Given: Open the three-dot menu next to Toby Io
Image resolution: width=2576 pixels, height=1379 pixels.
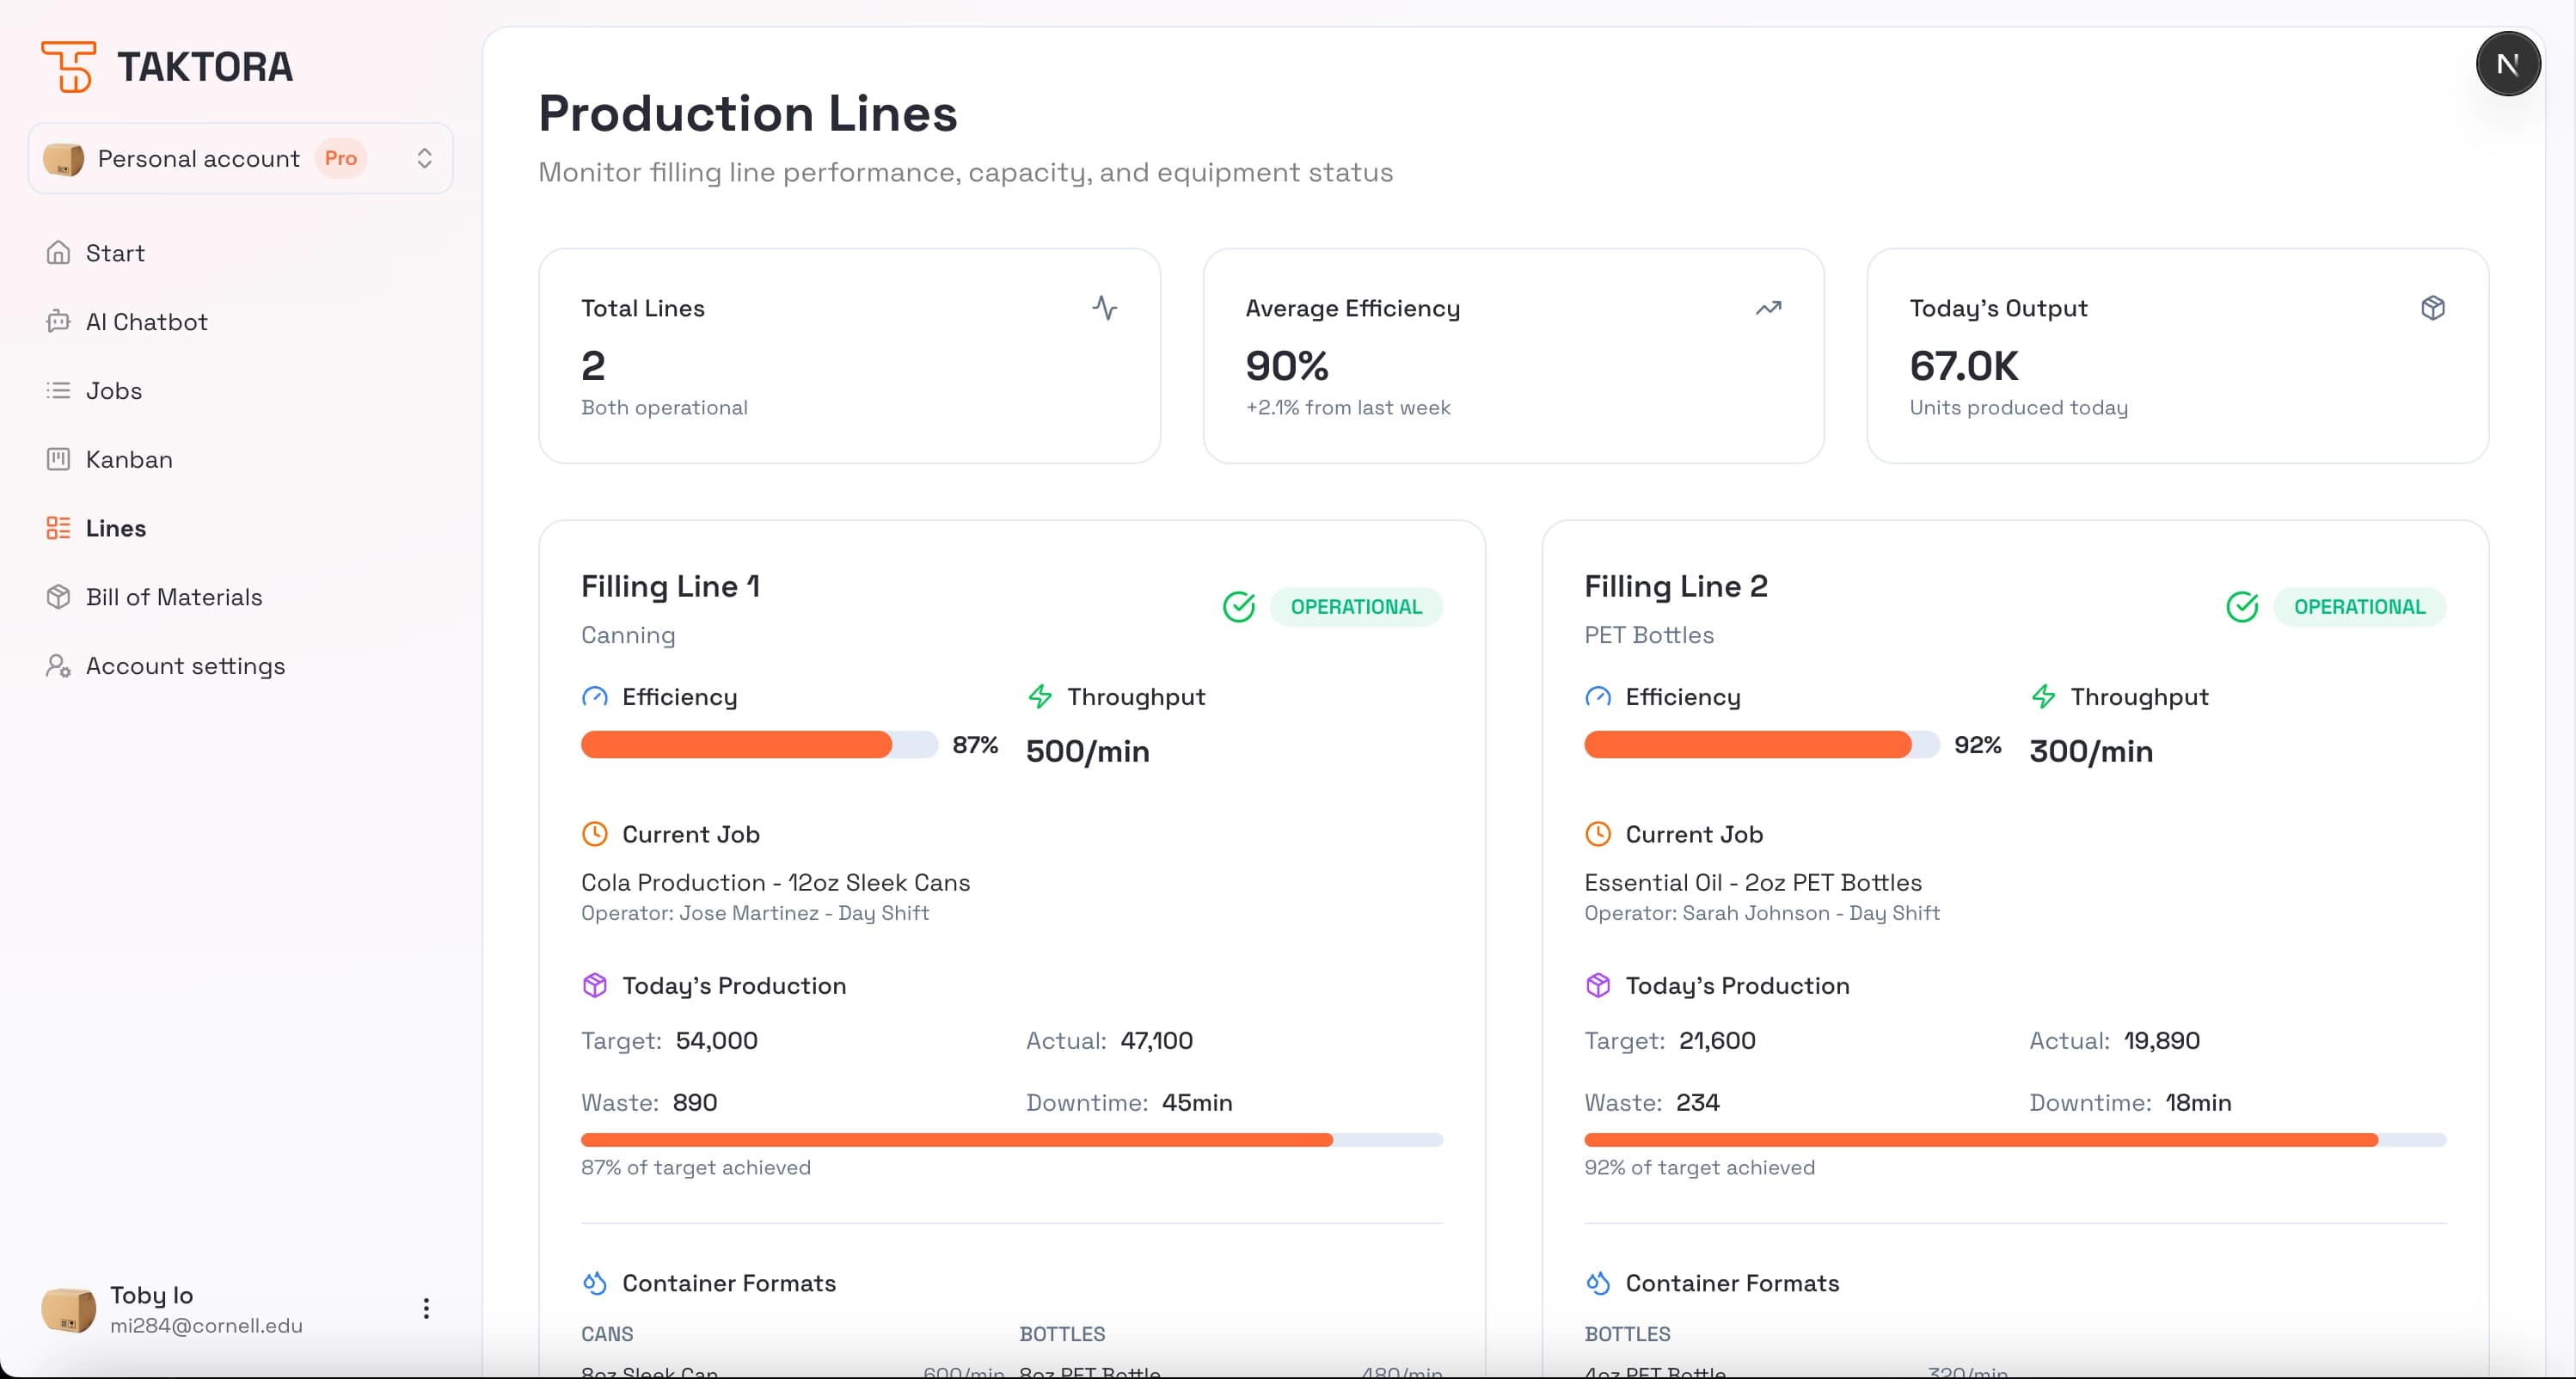Looking at the screenshot, I should (x=426, y=1307).
